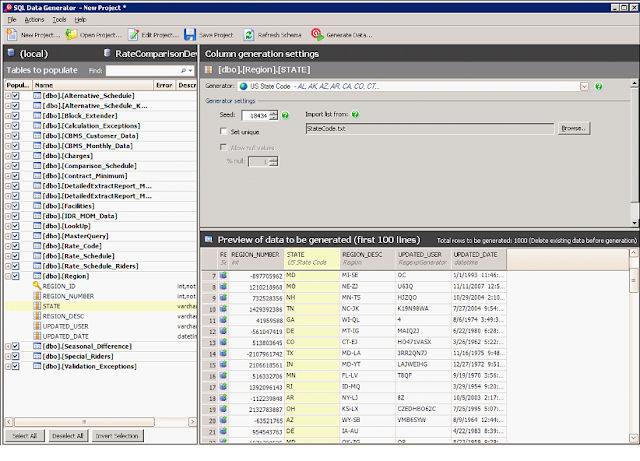This screenshot has height=461, width=640.
Task: Click the table icon for [dbo].[Facilities]
Action: pyautogui.click(x=37, y=206)
